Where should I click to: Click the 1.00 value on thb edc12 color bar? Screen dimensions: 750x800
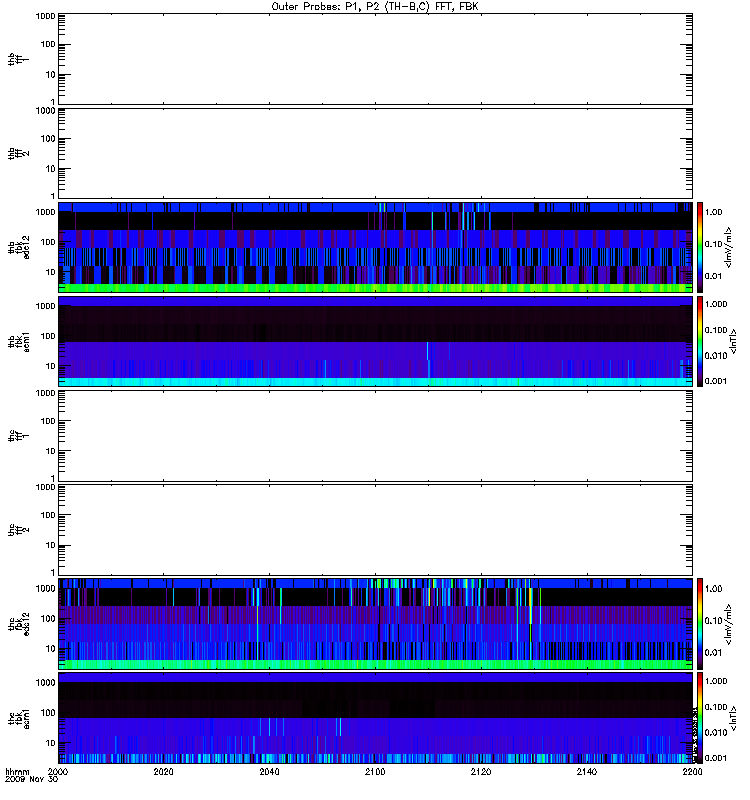713,212
